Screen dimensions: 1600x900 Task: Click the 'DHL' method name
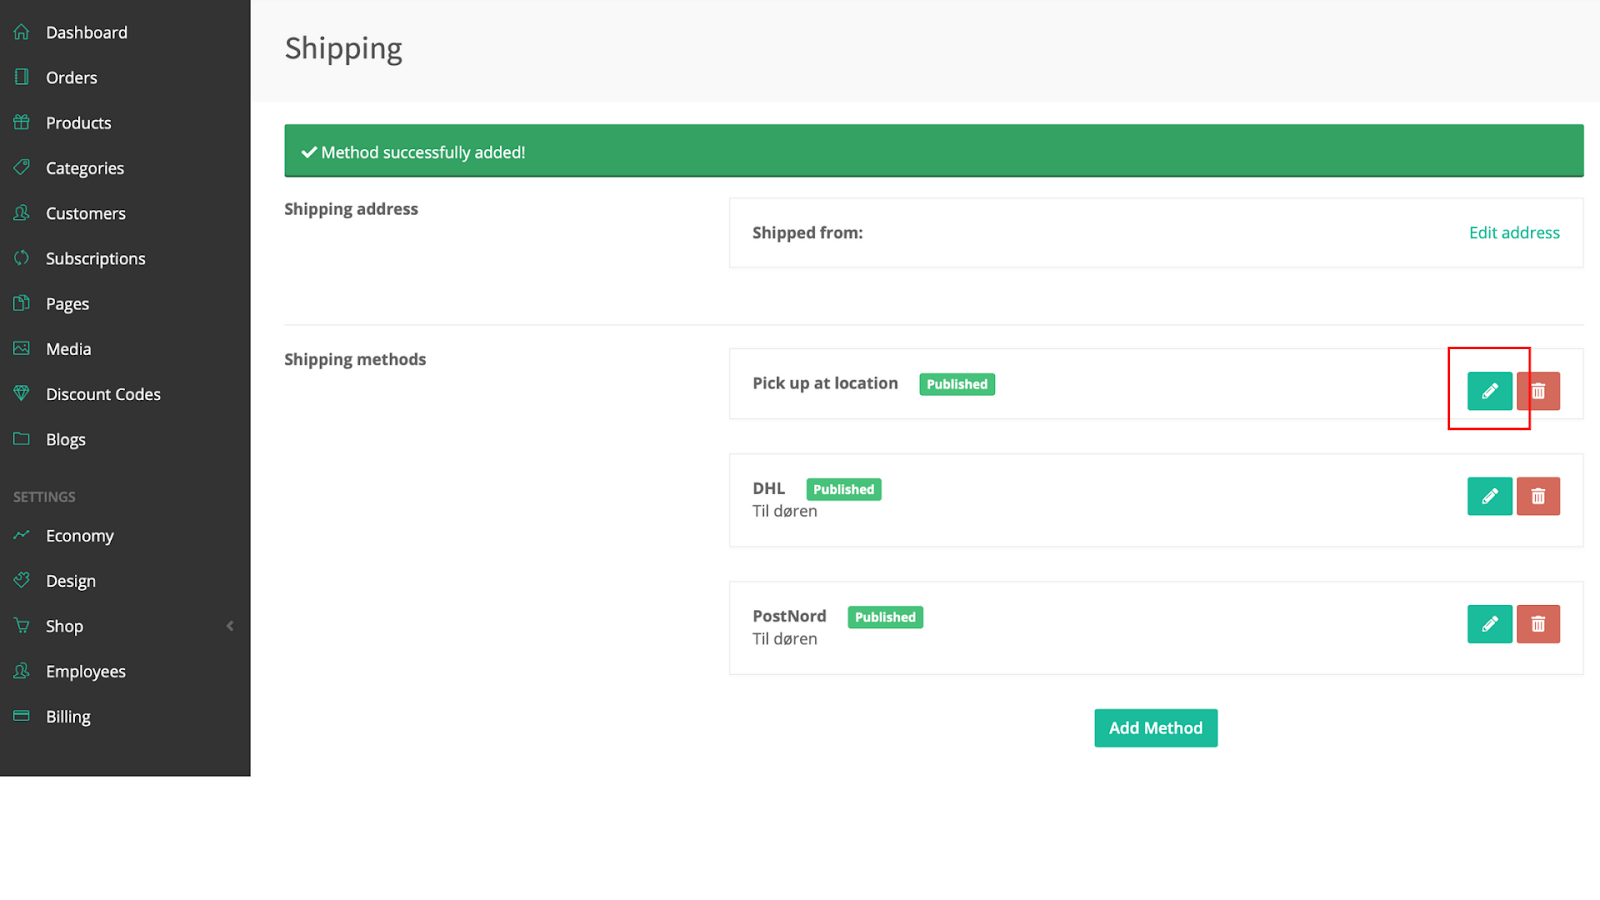pos(768,488)
